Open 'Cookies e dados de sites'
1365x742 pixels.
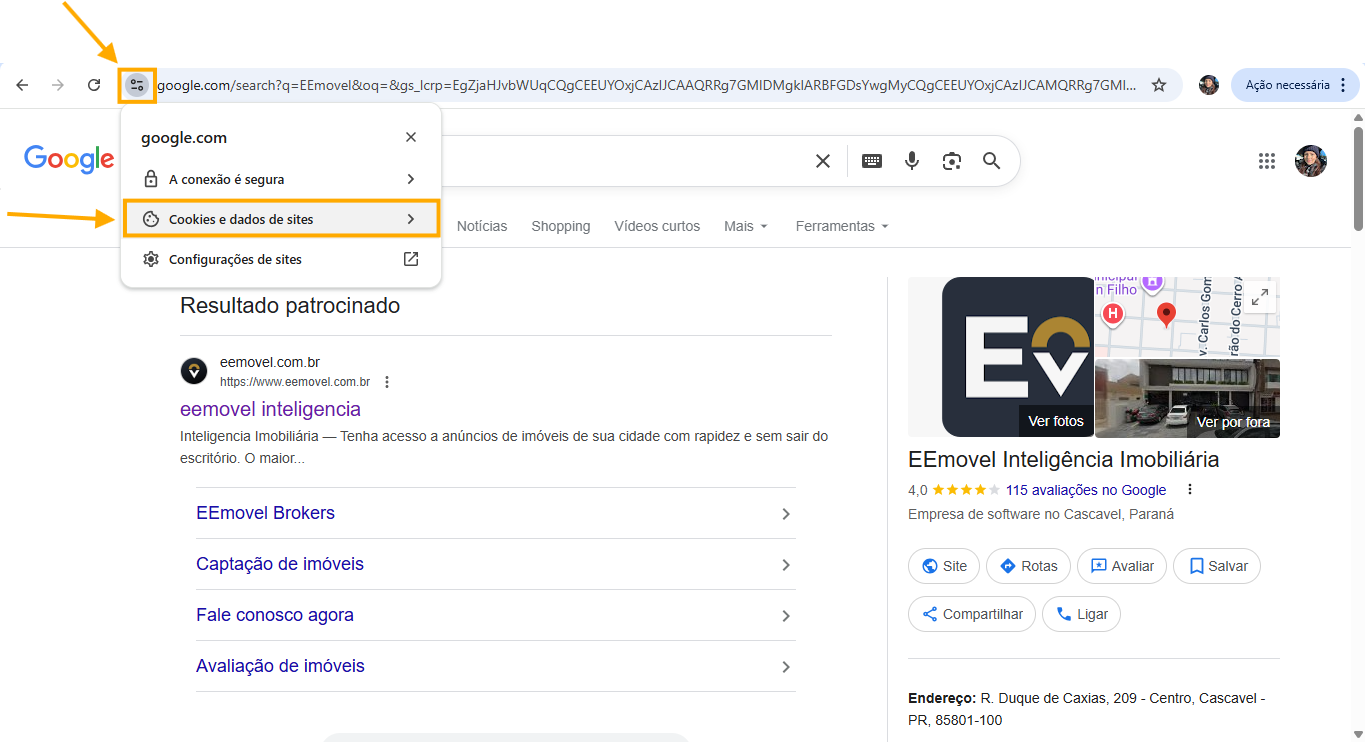(x=281, y=219)
